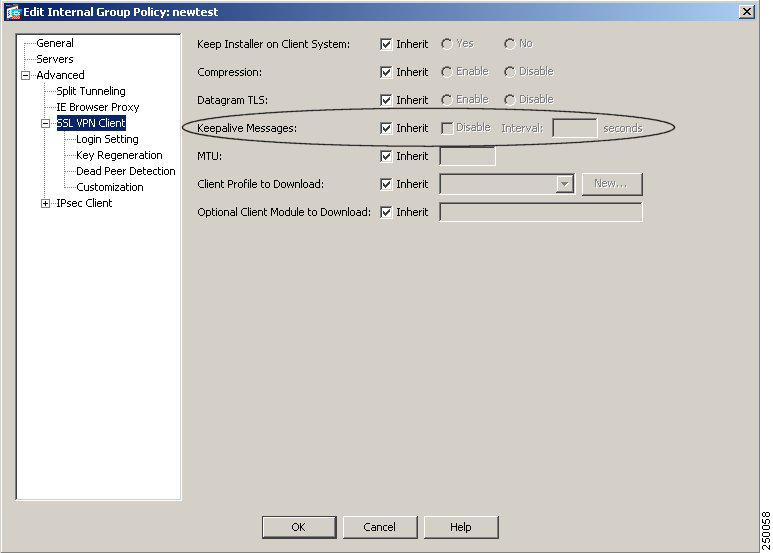Check Disable for Keepalive Messages
Viewport: 773px width, 553px height.
click(447, 128)
